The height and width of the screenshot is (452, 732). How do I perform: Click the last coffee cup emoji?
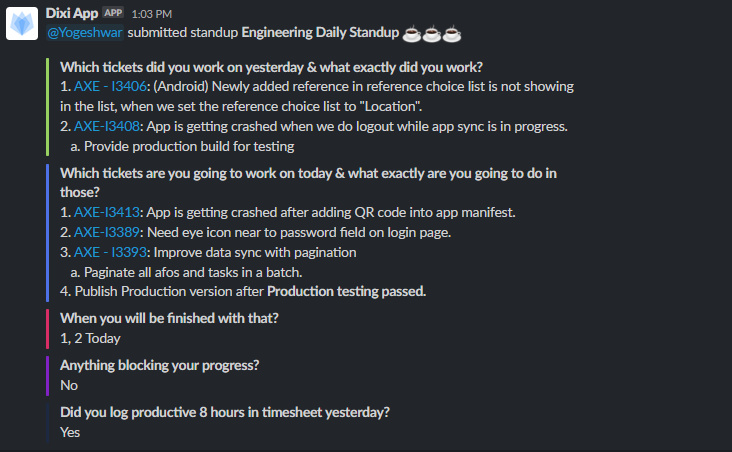click(452, 34)
